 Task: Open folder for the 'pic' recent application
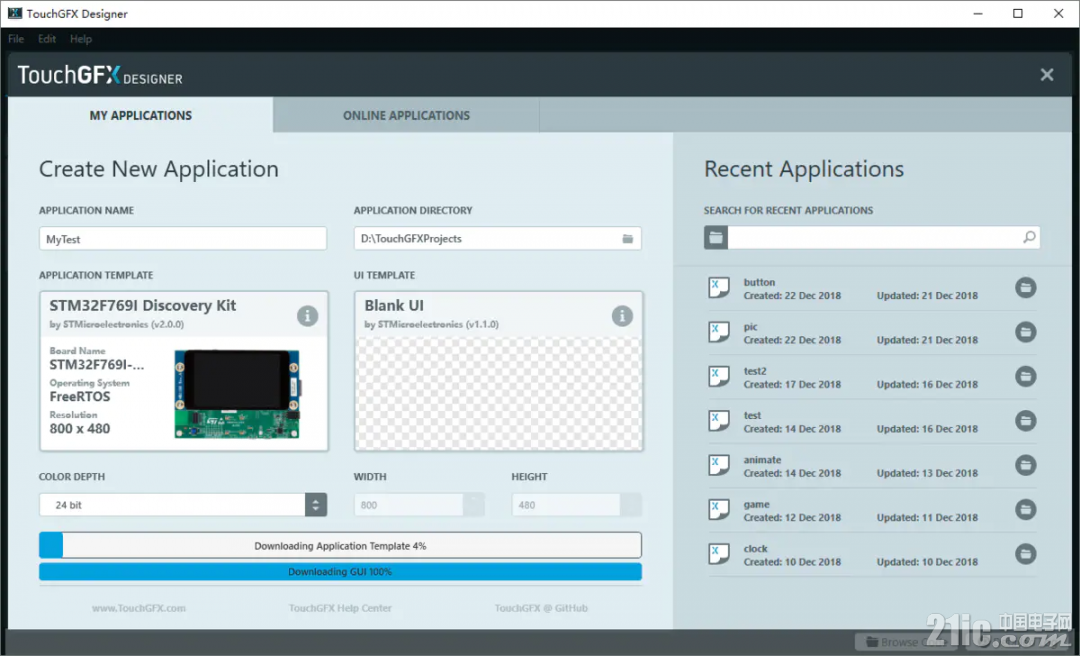click(1026, 332)
